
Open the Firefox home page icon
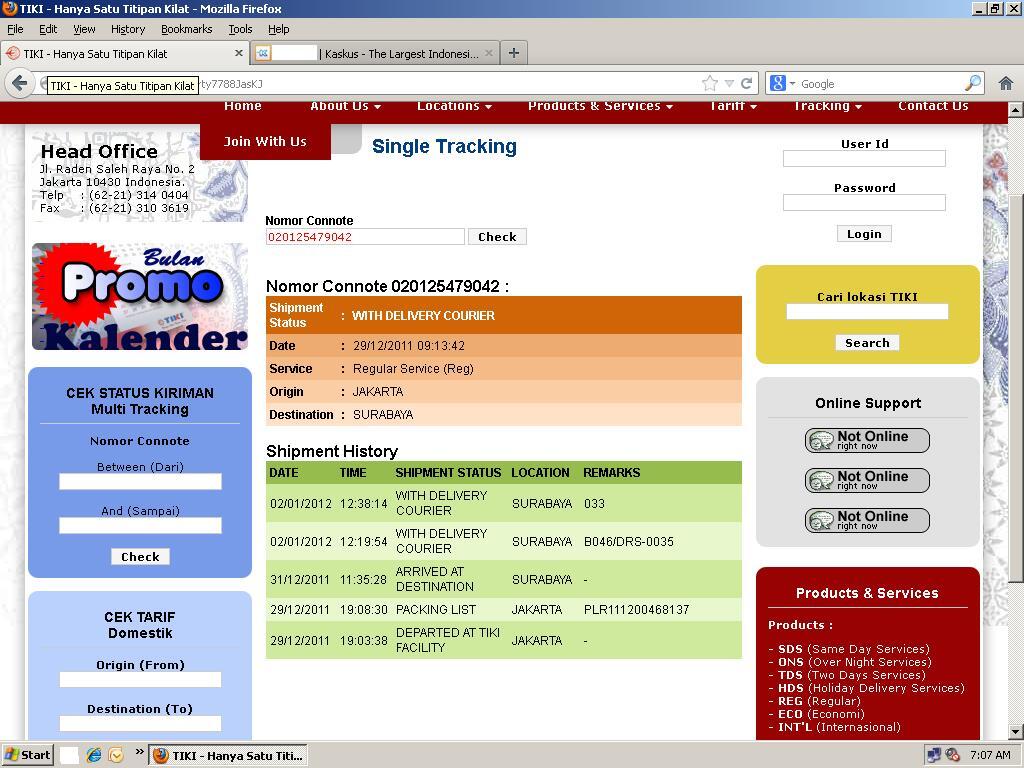pos(1006,83)
